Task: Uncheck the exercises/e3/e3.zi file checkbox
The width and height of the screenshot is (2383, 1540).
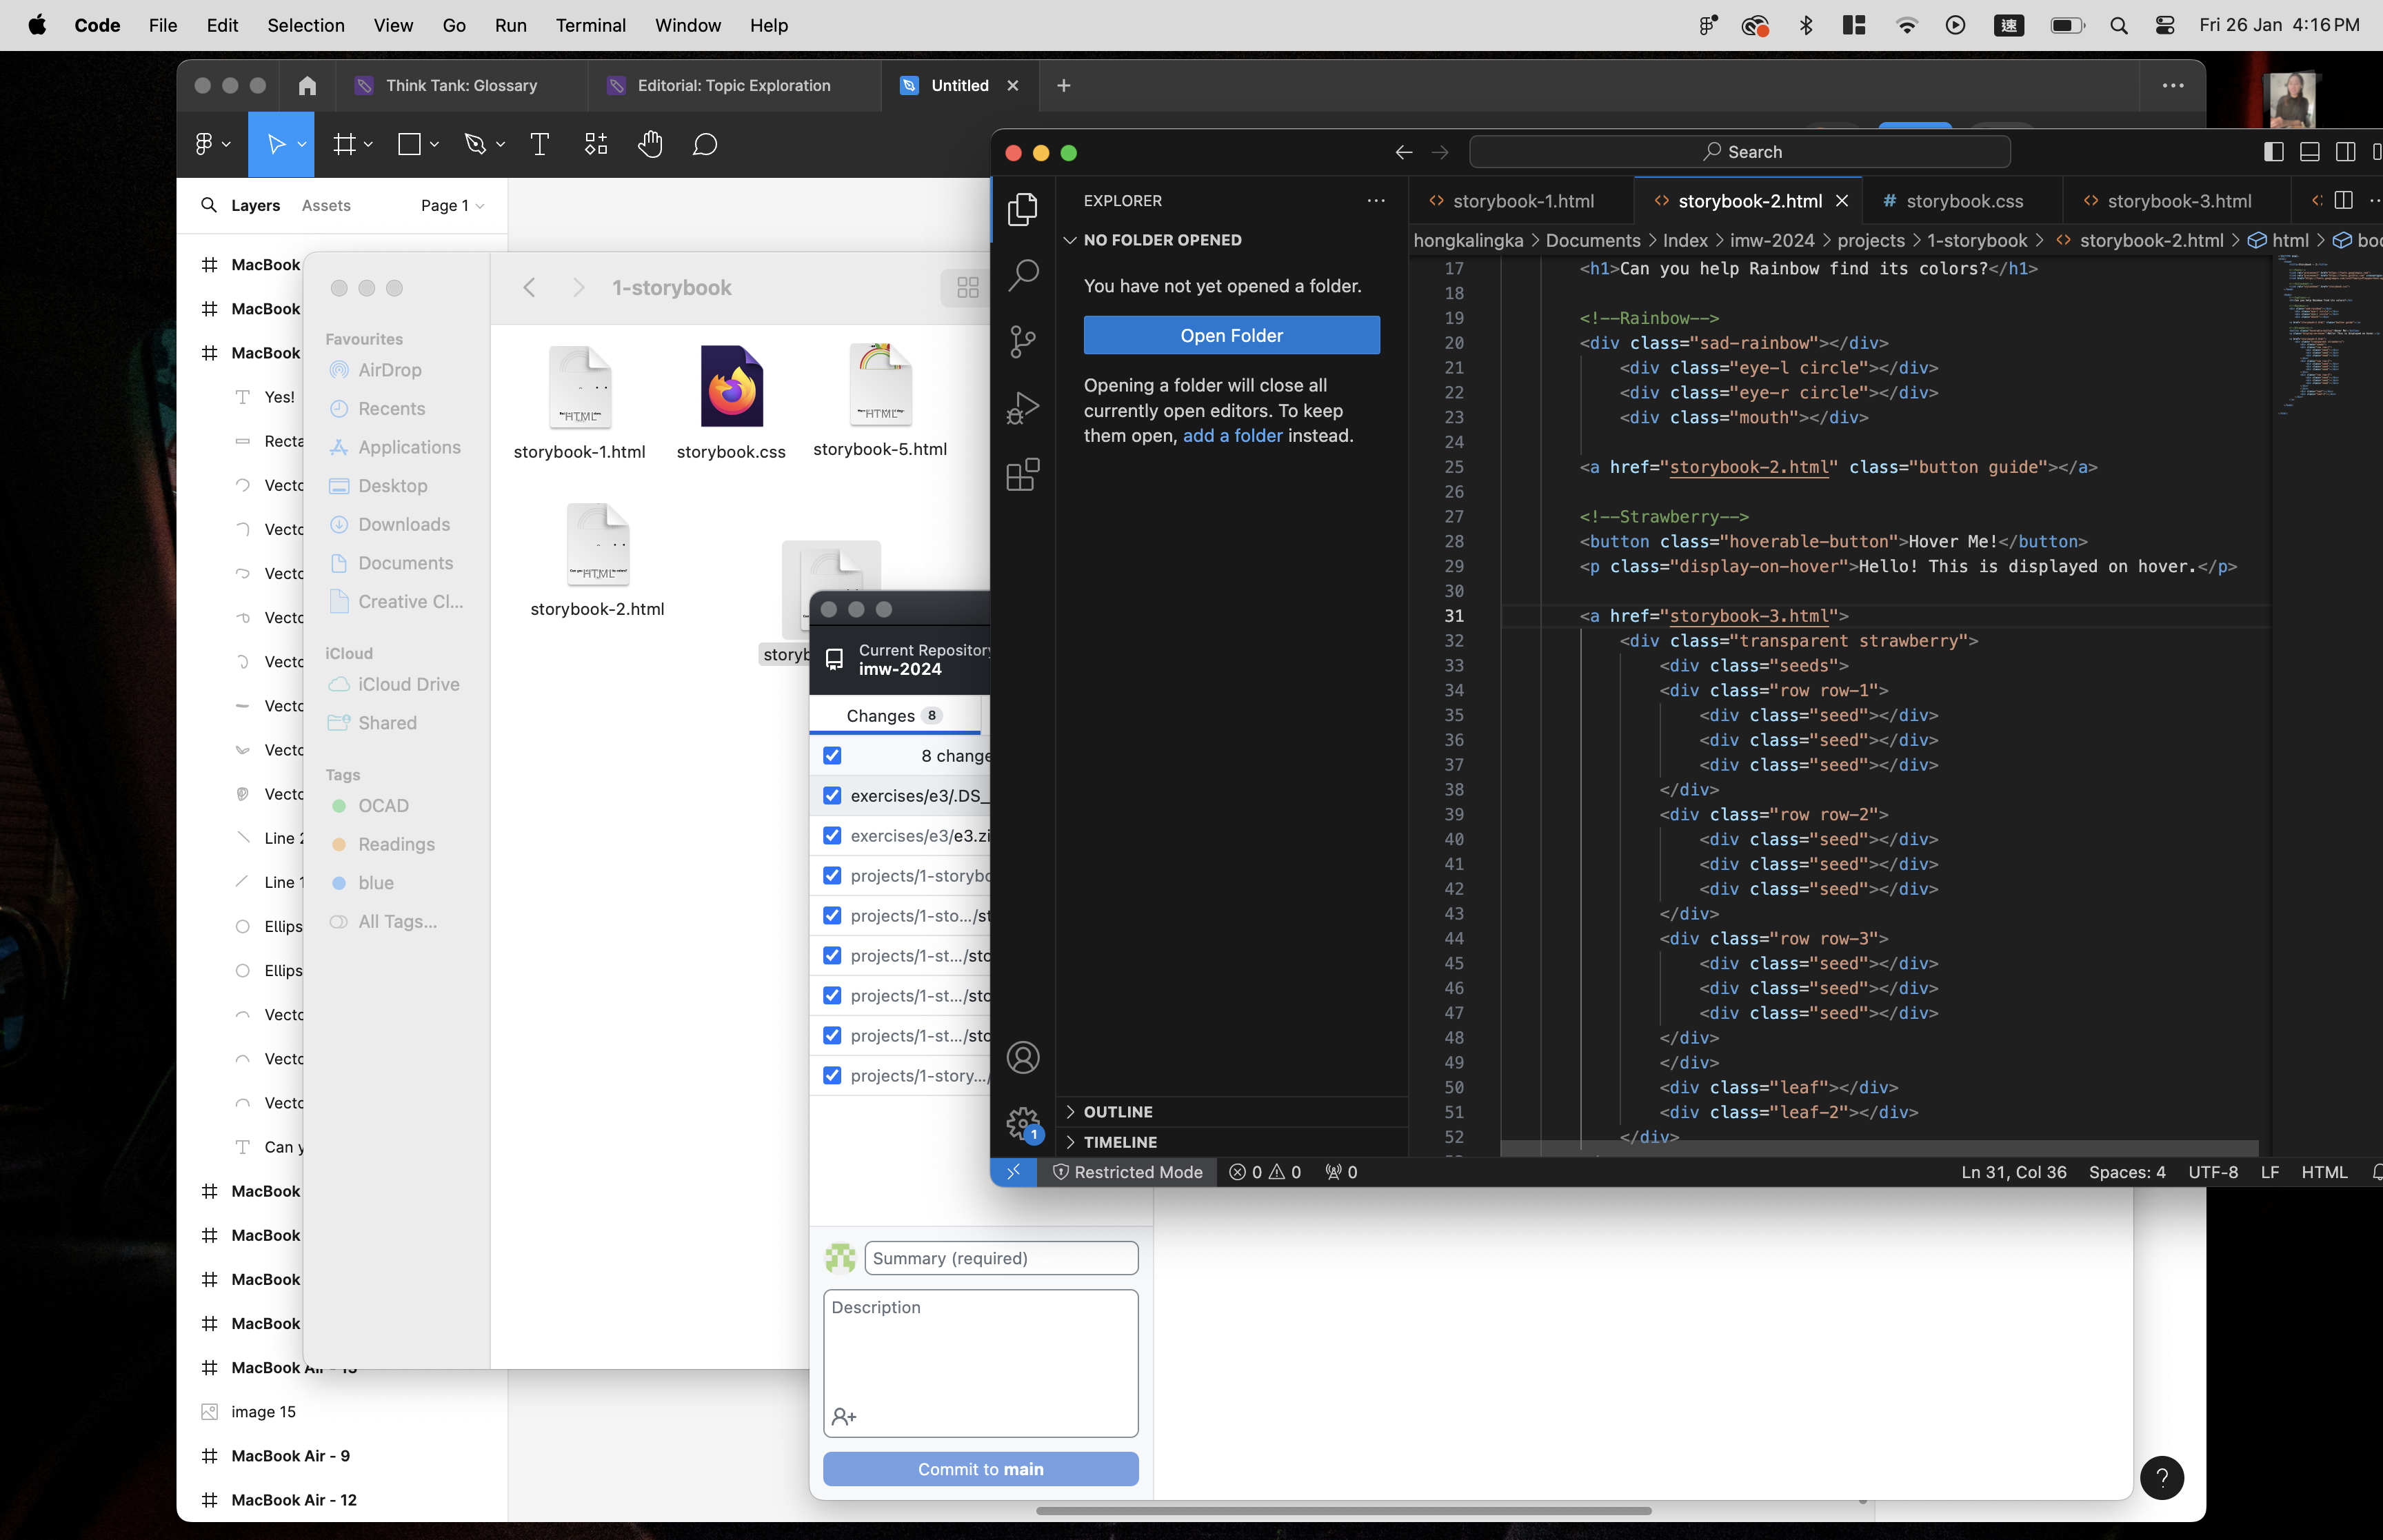Action: pyautogui.click(x=832, y=836)
